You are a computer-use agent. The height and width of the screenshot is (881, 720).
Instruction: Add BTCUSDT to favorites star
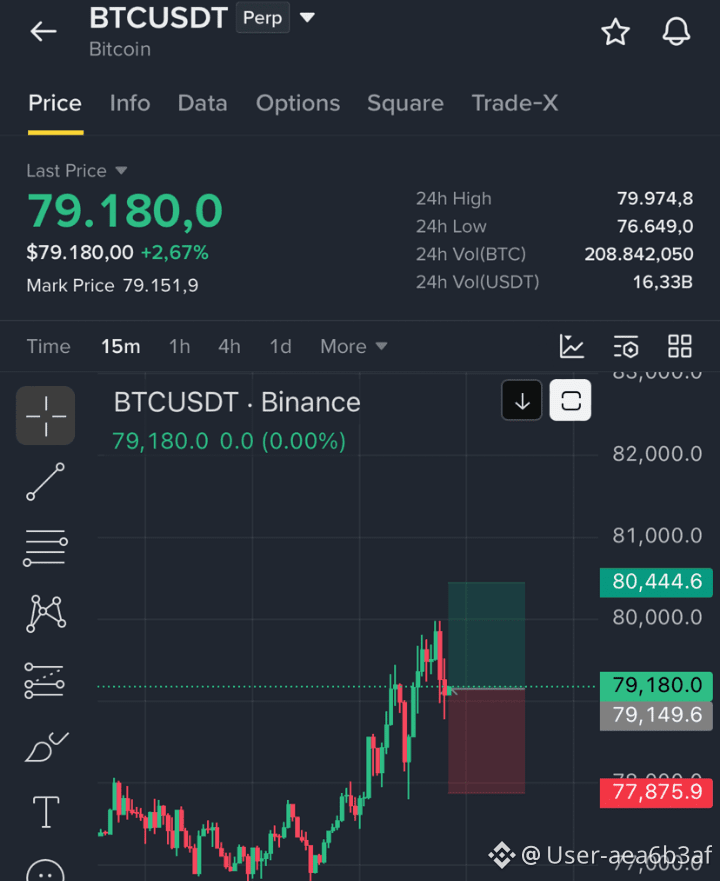click(x=615, y=31)
